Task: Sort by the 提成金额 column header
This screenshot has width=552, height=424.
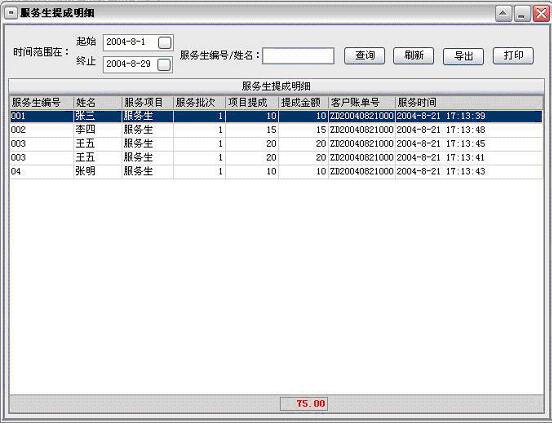Action: (x=303, y=102)
